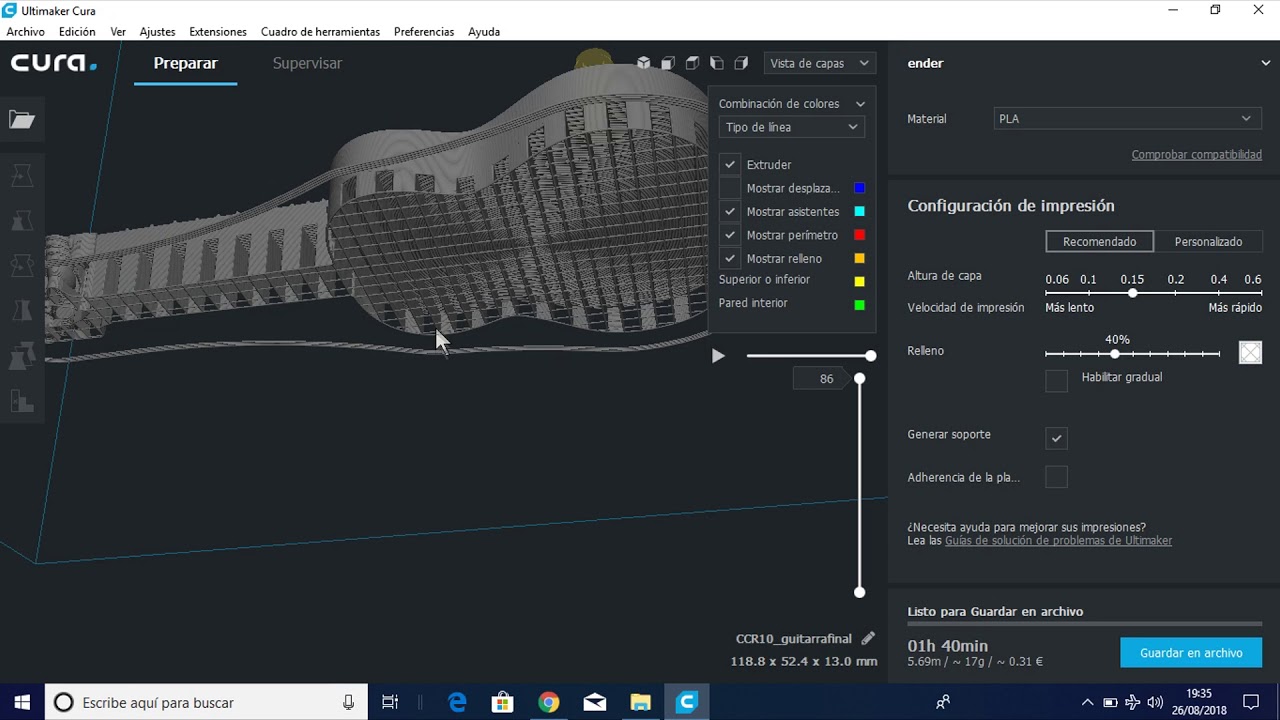1280x720 pixels.
Task: Switch to 3D perspective view cube
Action: coord(644,63)
